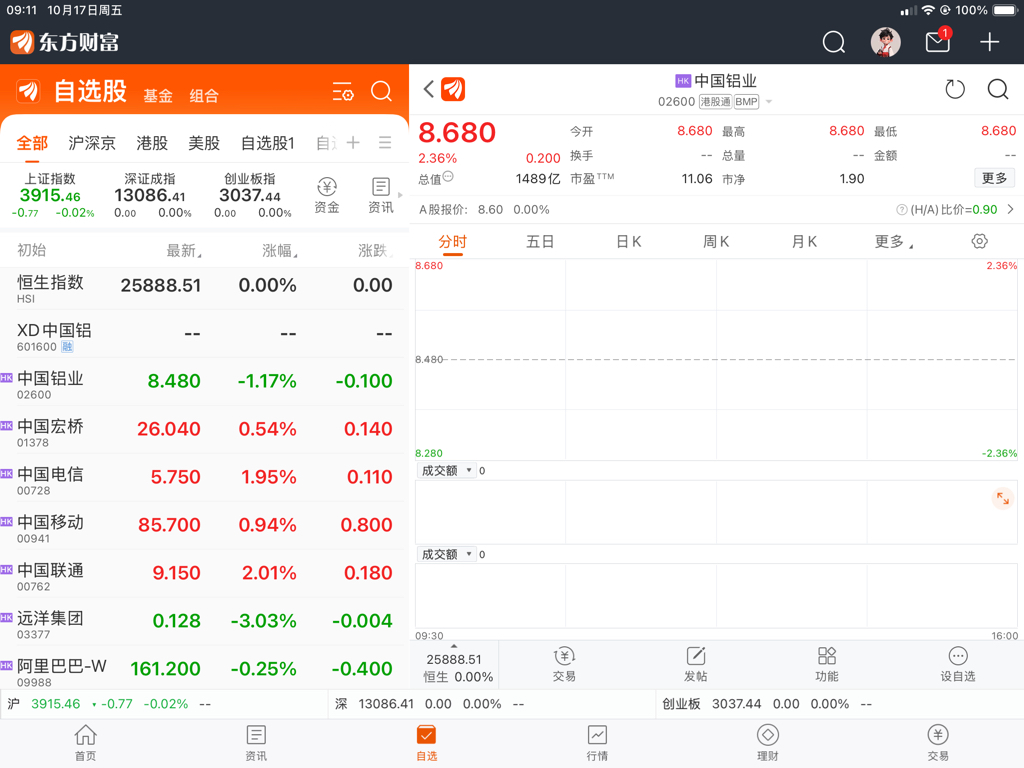Select the 周K chart tab
The image size is (1024, 768).
click(716, 242)
